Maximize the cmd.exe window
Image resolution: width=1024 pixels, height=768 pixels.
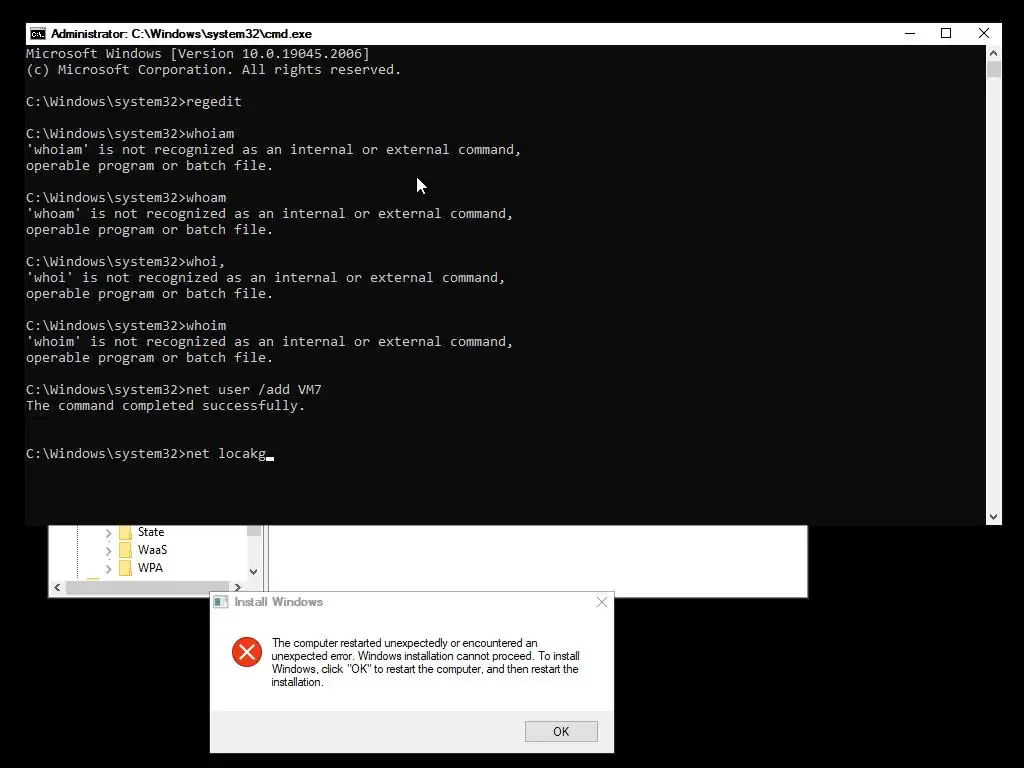point(946,33)
